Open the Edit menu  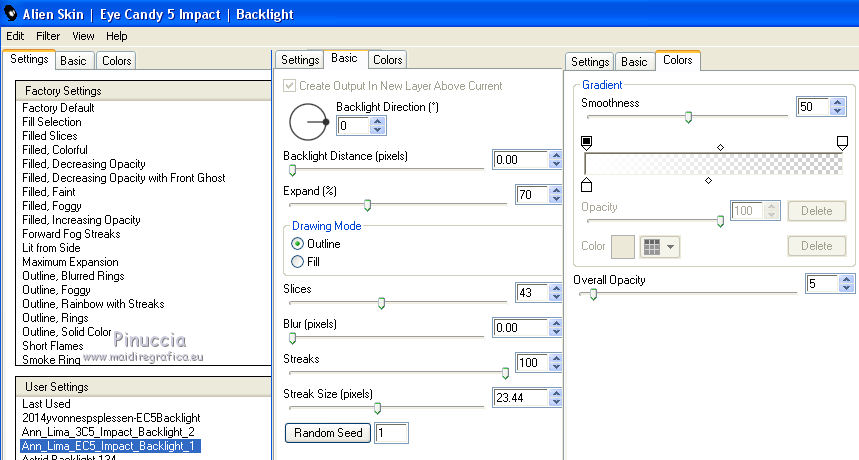click(15, 36)
